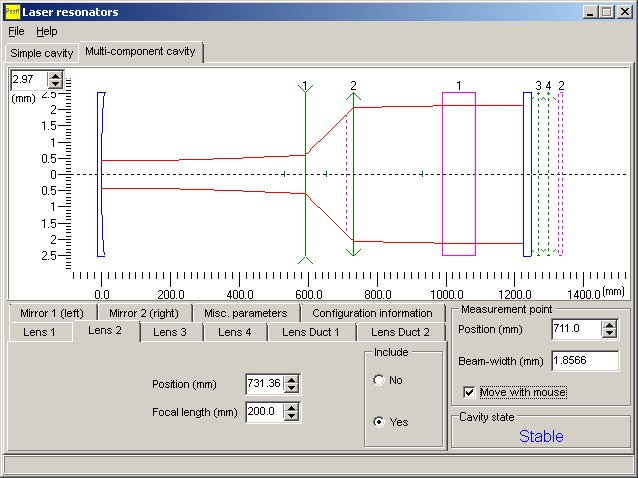Screen dimensions: 638x478
Task: Decrease the Focal length value with spinner
Action: (x=291, y=417)
